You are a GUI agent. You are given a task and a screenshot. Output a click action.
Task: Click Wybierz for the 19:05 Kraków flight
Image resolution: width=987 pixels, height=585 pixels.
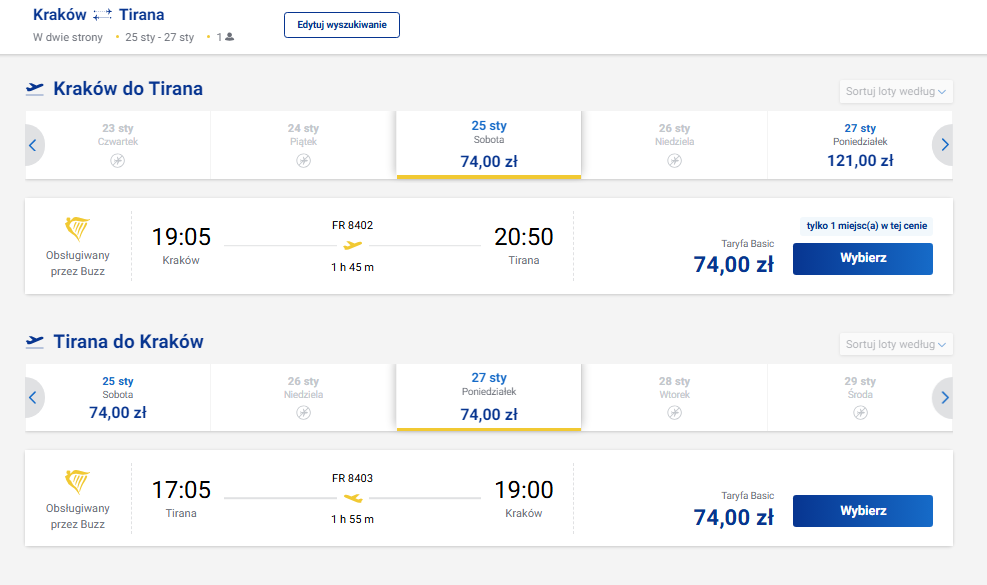[862, 259]
